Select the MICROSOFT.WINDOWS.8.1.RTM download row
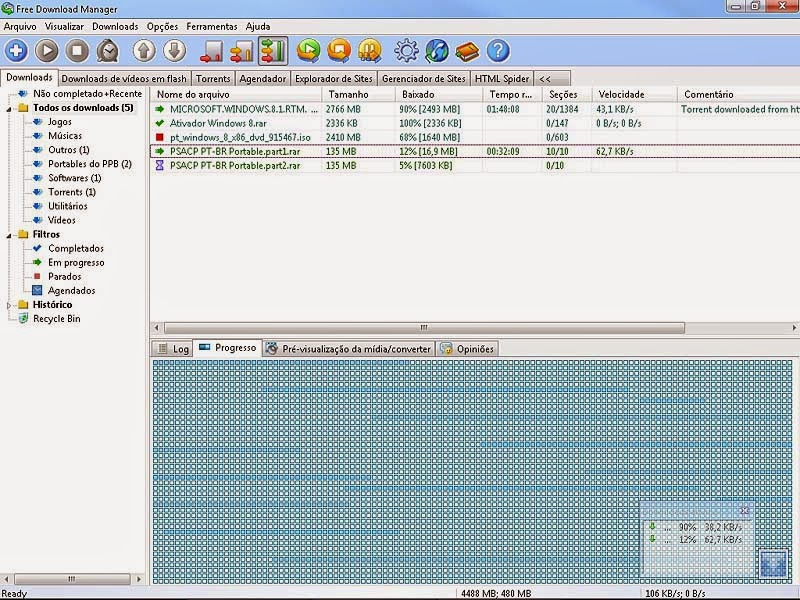Viewport: 800px width, 600px height. 475,109
